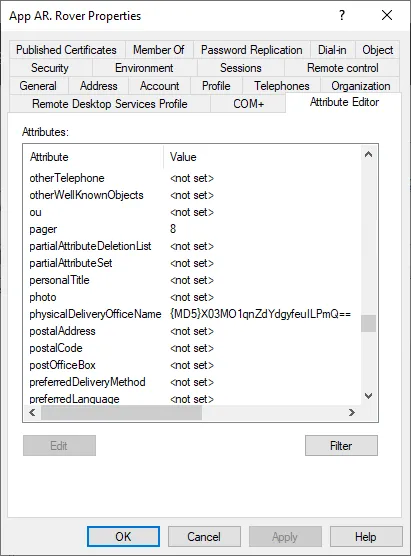Open the COM+ tab
411x556 pixels.
249,104
